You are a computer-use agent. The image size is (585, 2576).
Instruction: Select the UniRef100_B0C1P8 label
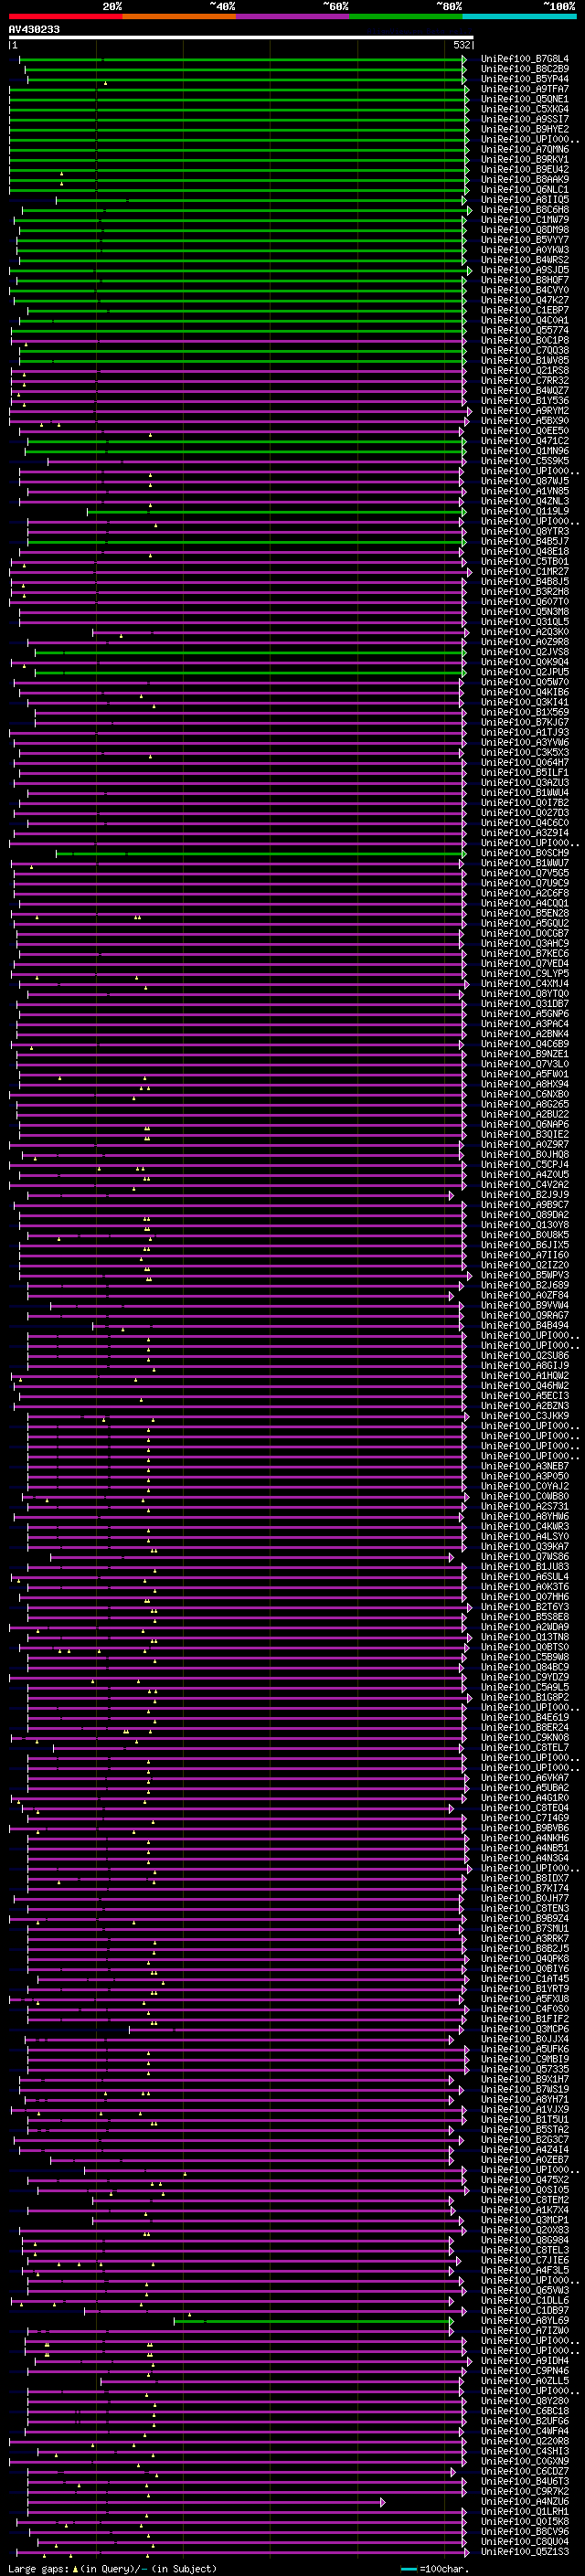coord(525,340)
